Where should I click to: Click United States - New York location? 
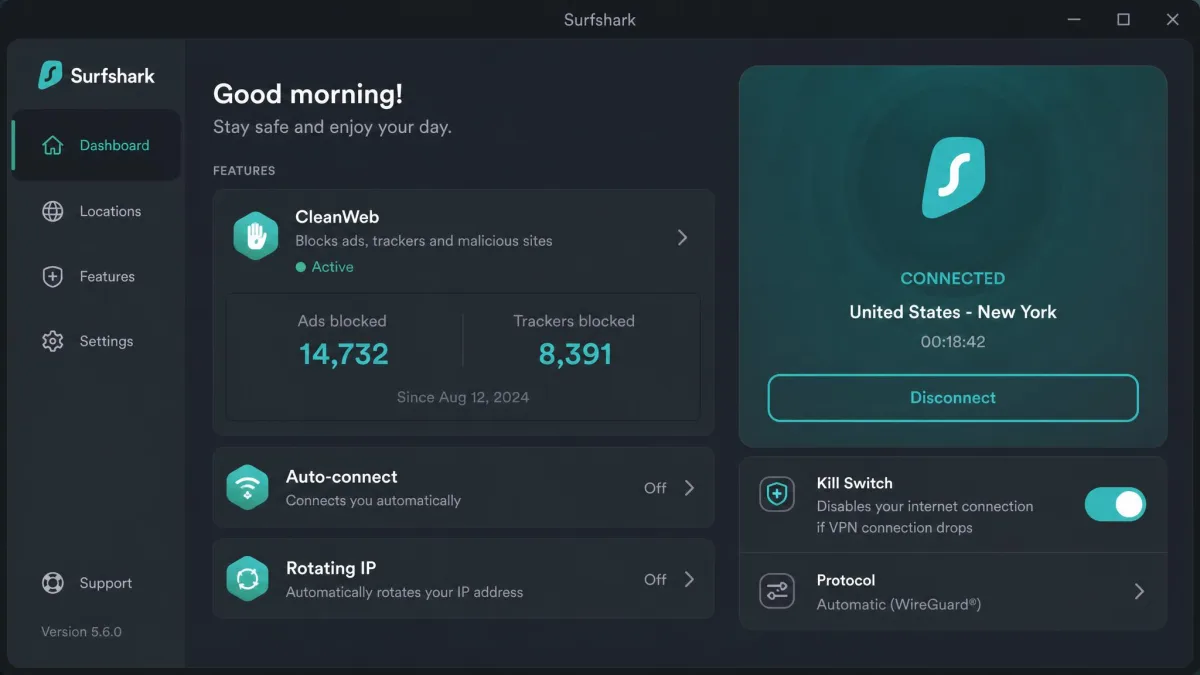pyautogui.click(x=953, y=312)
